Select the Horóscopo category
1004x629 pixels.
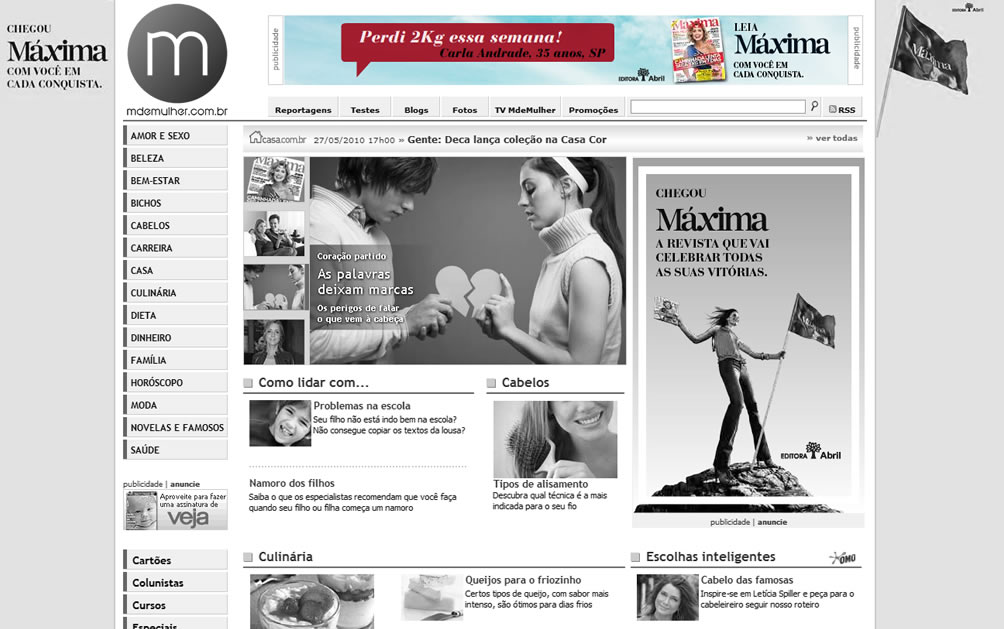pyautogui.click(x=175, y=382)
